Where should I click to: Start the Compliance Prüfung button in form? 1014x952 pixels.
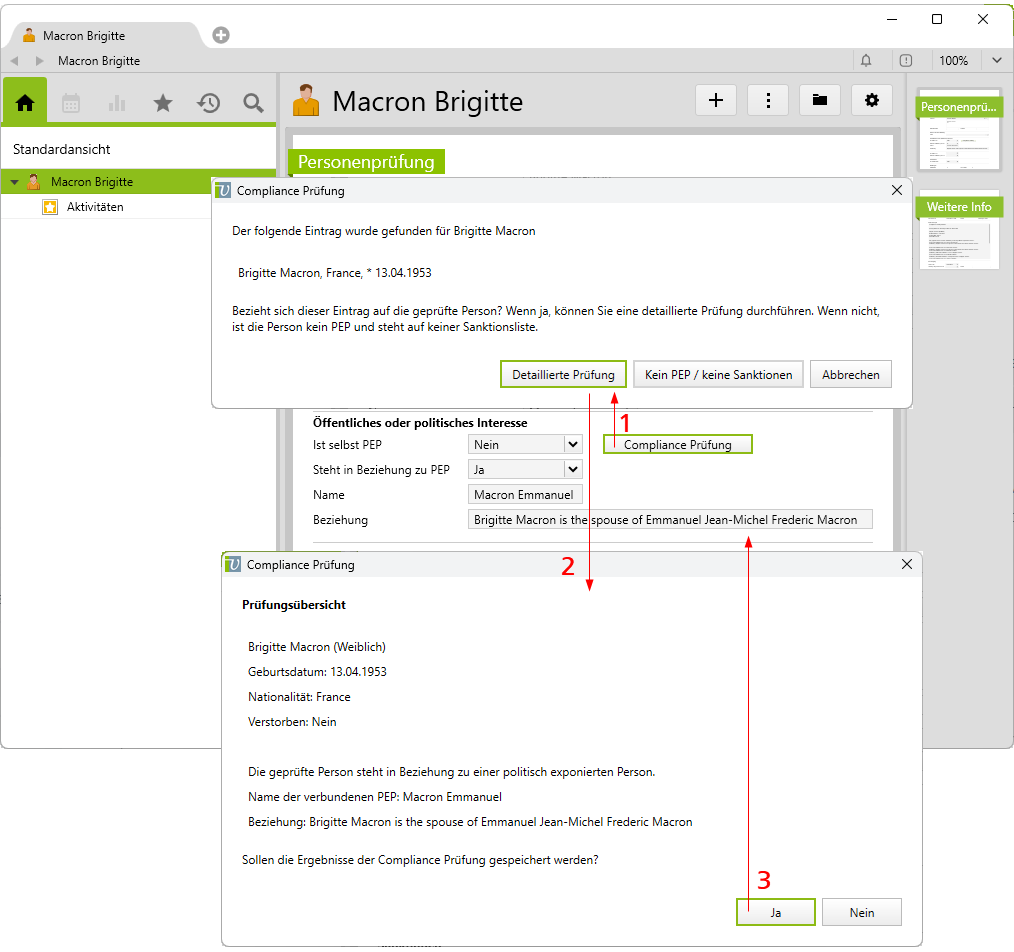(678, 444)
